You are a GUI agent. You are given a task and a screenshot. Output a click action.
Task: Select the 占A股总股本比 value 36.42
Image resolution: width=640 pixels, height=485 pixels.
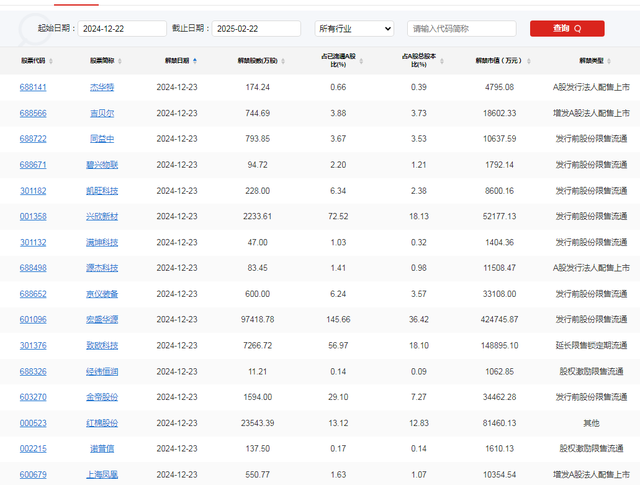419,319
